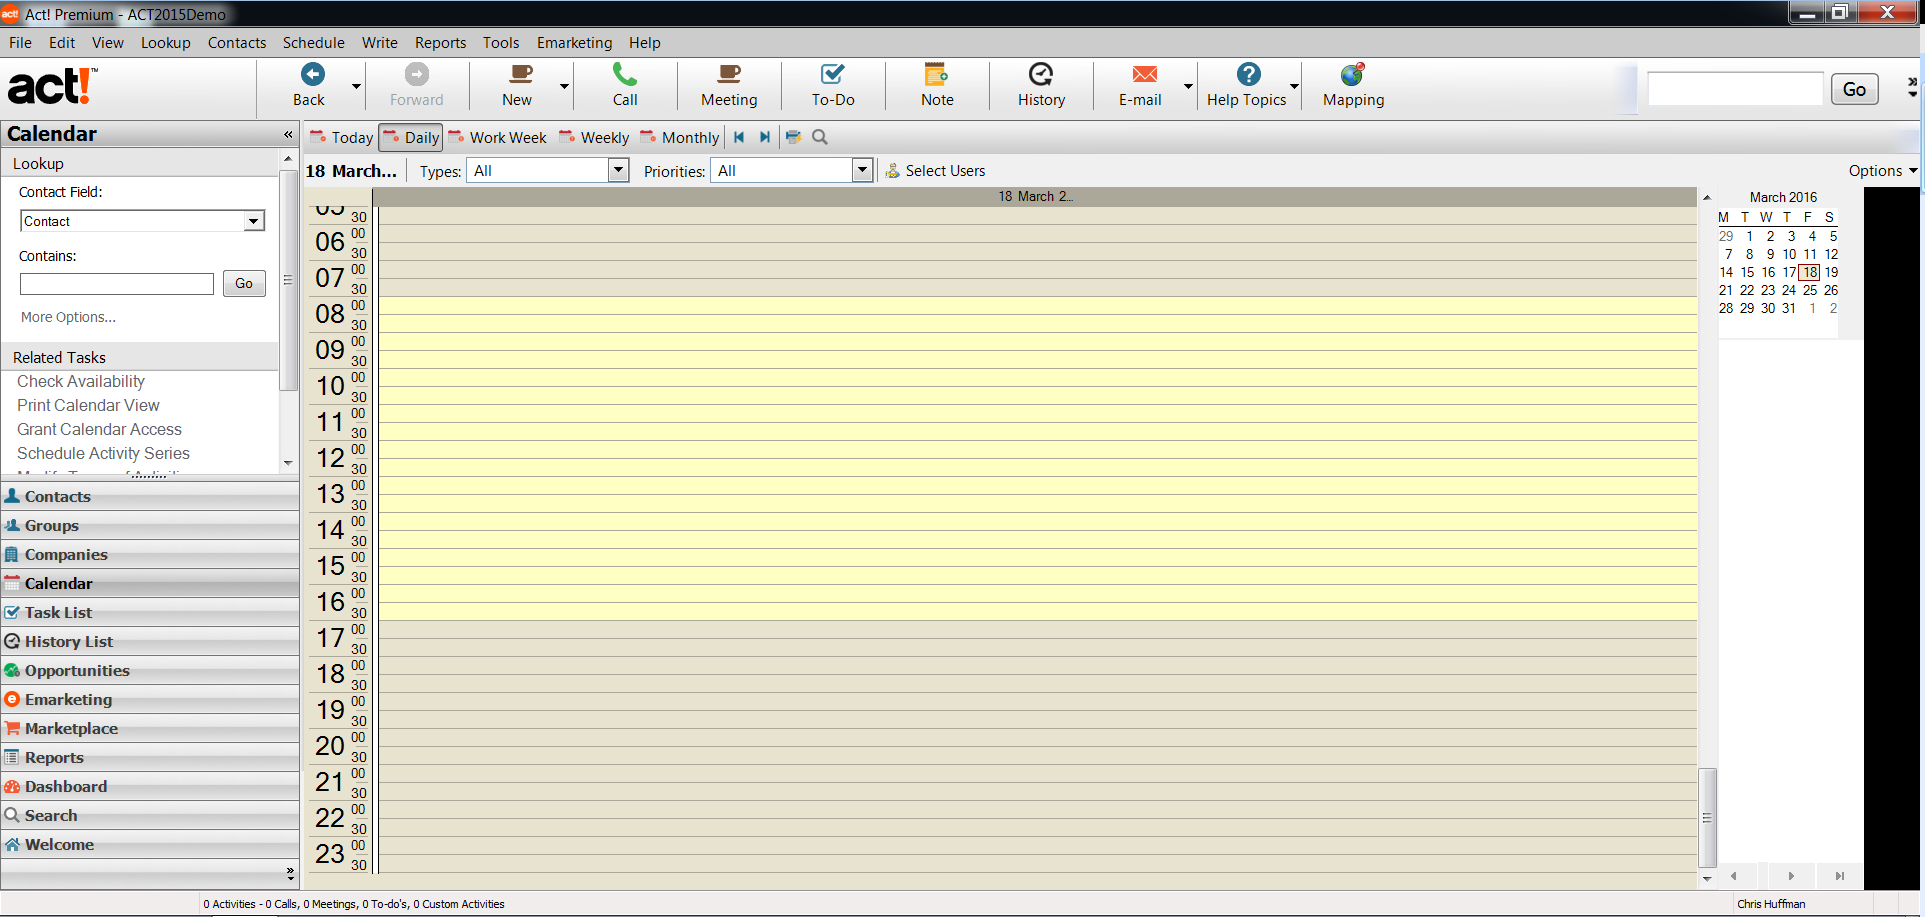Open the Priorities filter dropdown
Viewport: 1925px width, 917px height.
coord(862,170)
